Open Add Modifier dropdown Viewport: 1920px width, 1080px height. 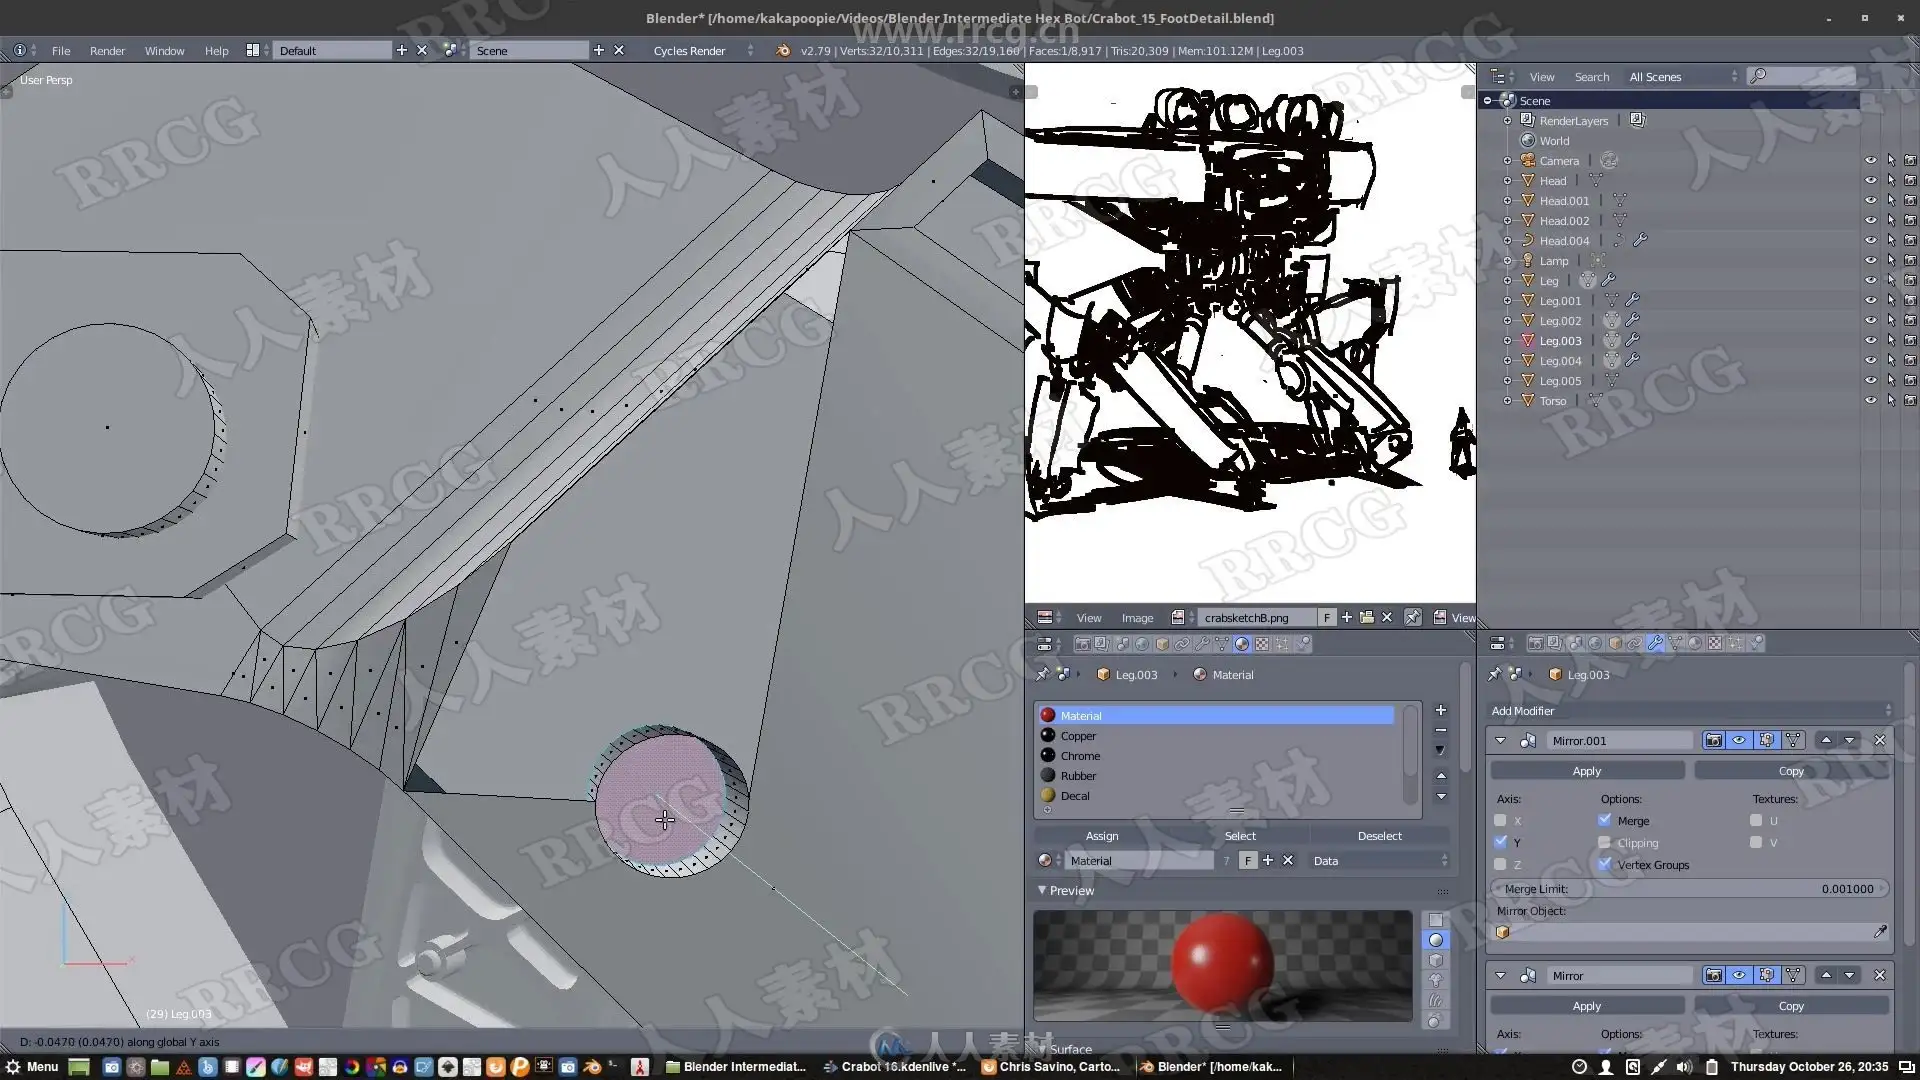tap(1690, 710)
